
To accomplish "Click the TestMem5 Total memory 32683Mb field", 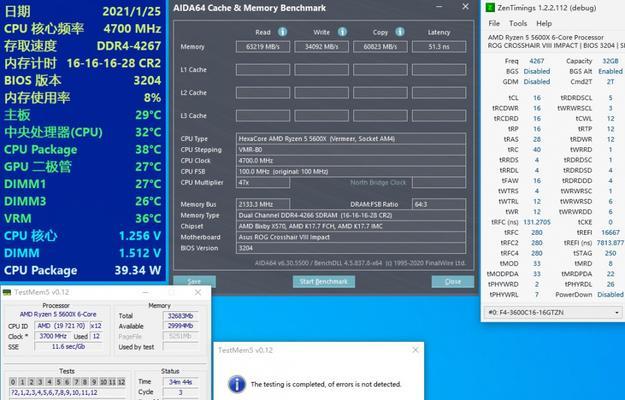I will [x=181, y=316].
